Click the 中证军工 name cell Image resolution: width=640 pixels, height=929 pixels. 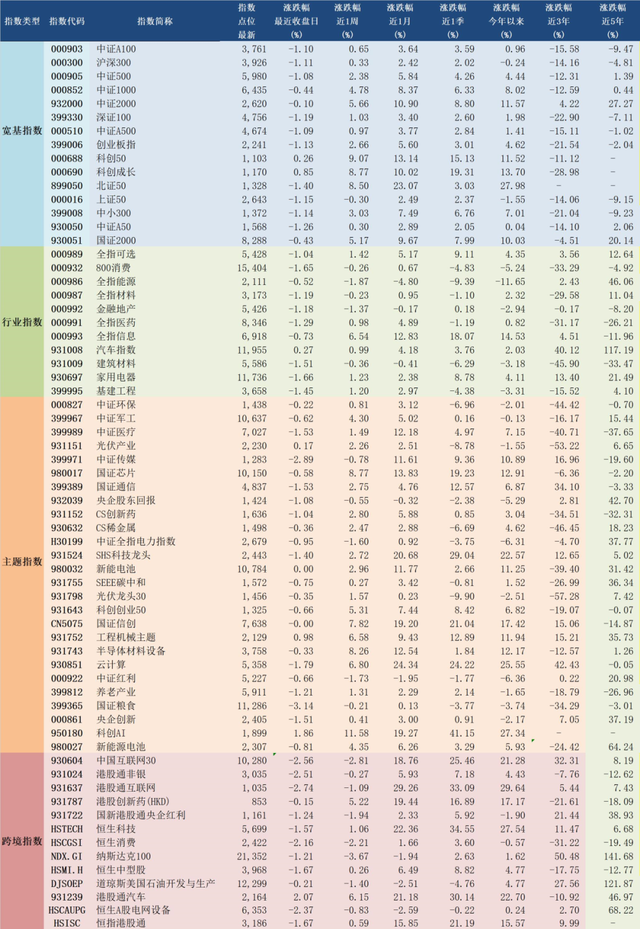click(x=116, y=418)
